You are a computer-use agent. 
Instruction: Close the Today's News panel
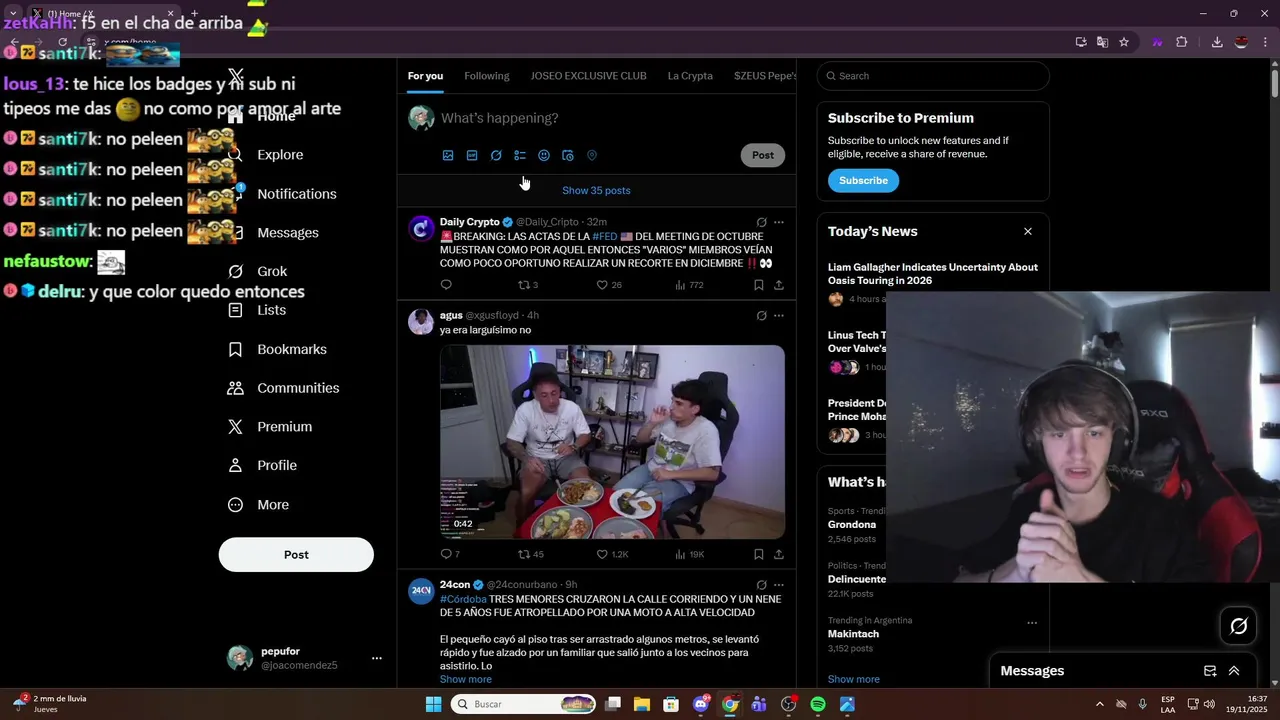(1027, 232)
